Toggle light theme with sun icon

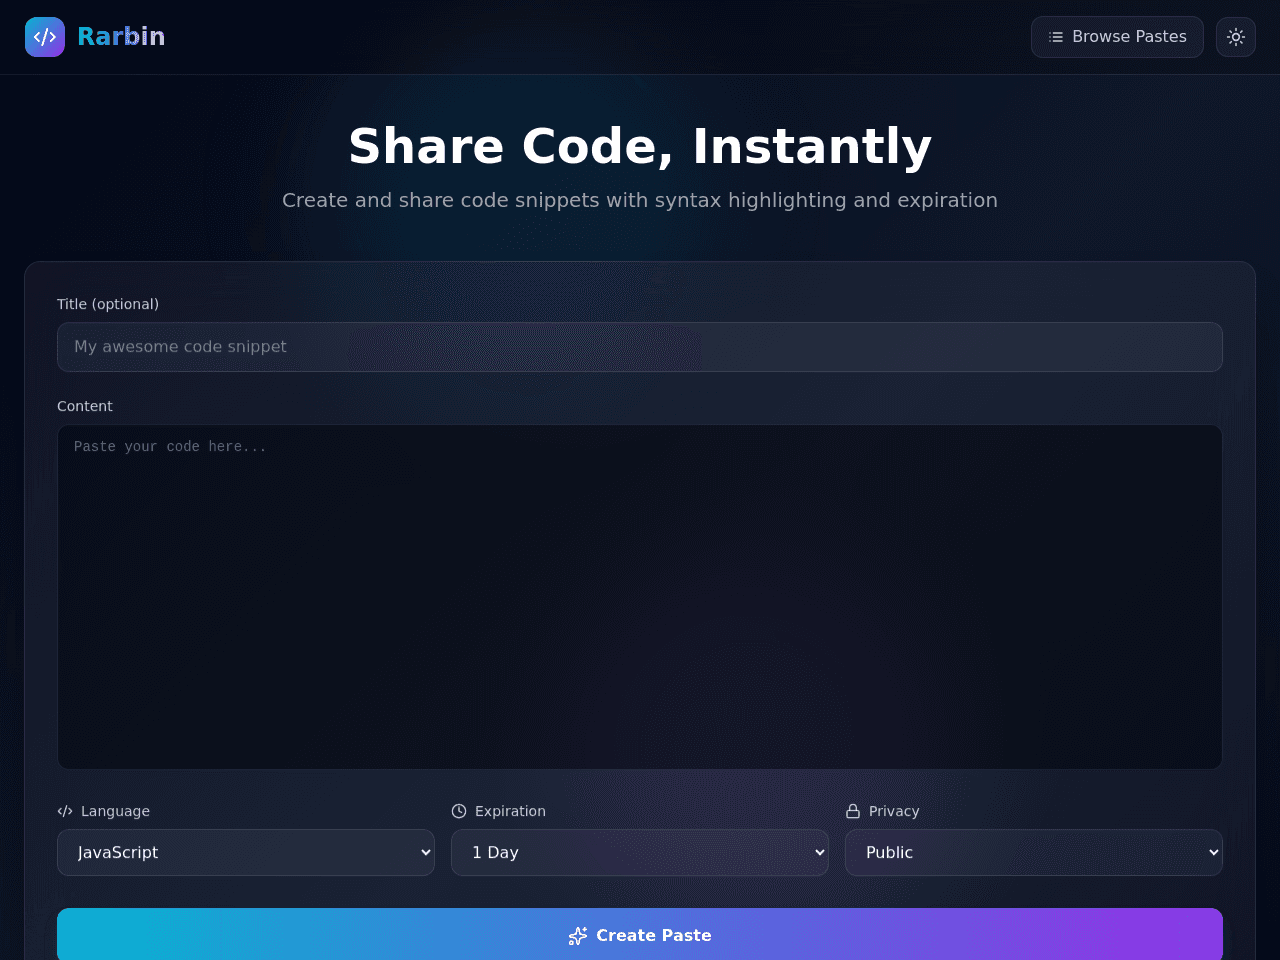click(x=1236, y=37)
